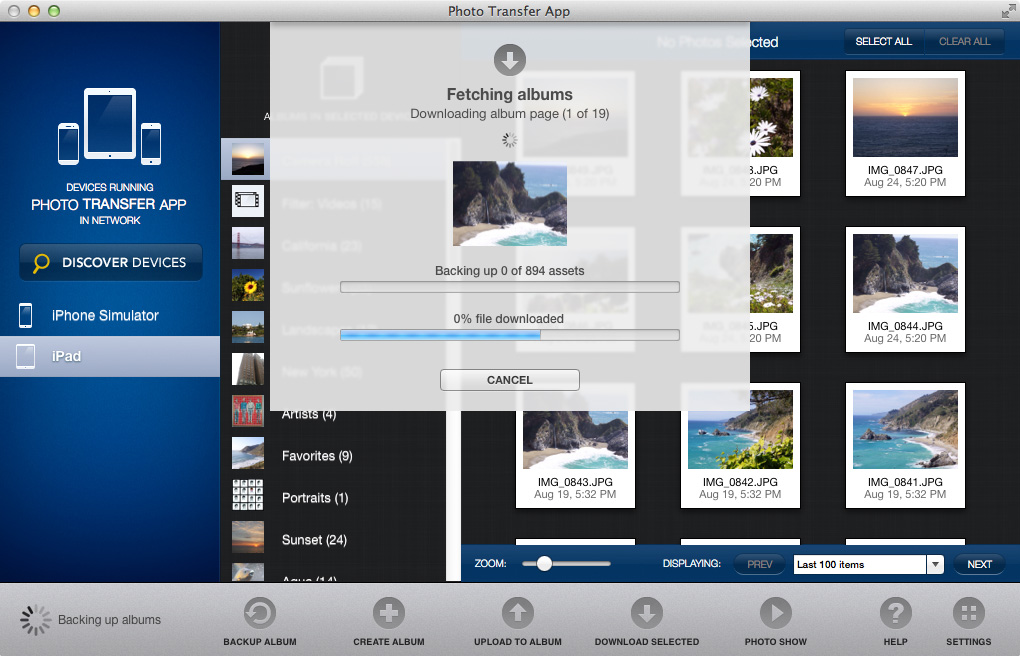
Task: Click the cove preview image in dialog
Action: point(509,204)
